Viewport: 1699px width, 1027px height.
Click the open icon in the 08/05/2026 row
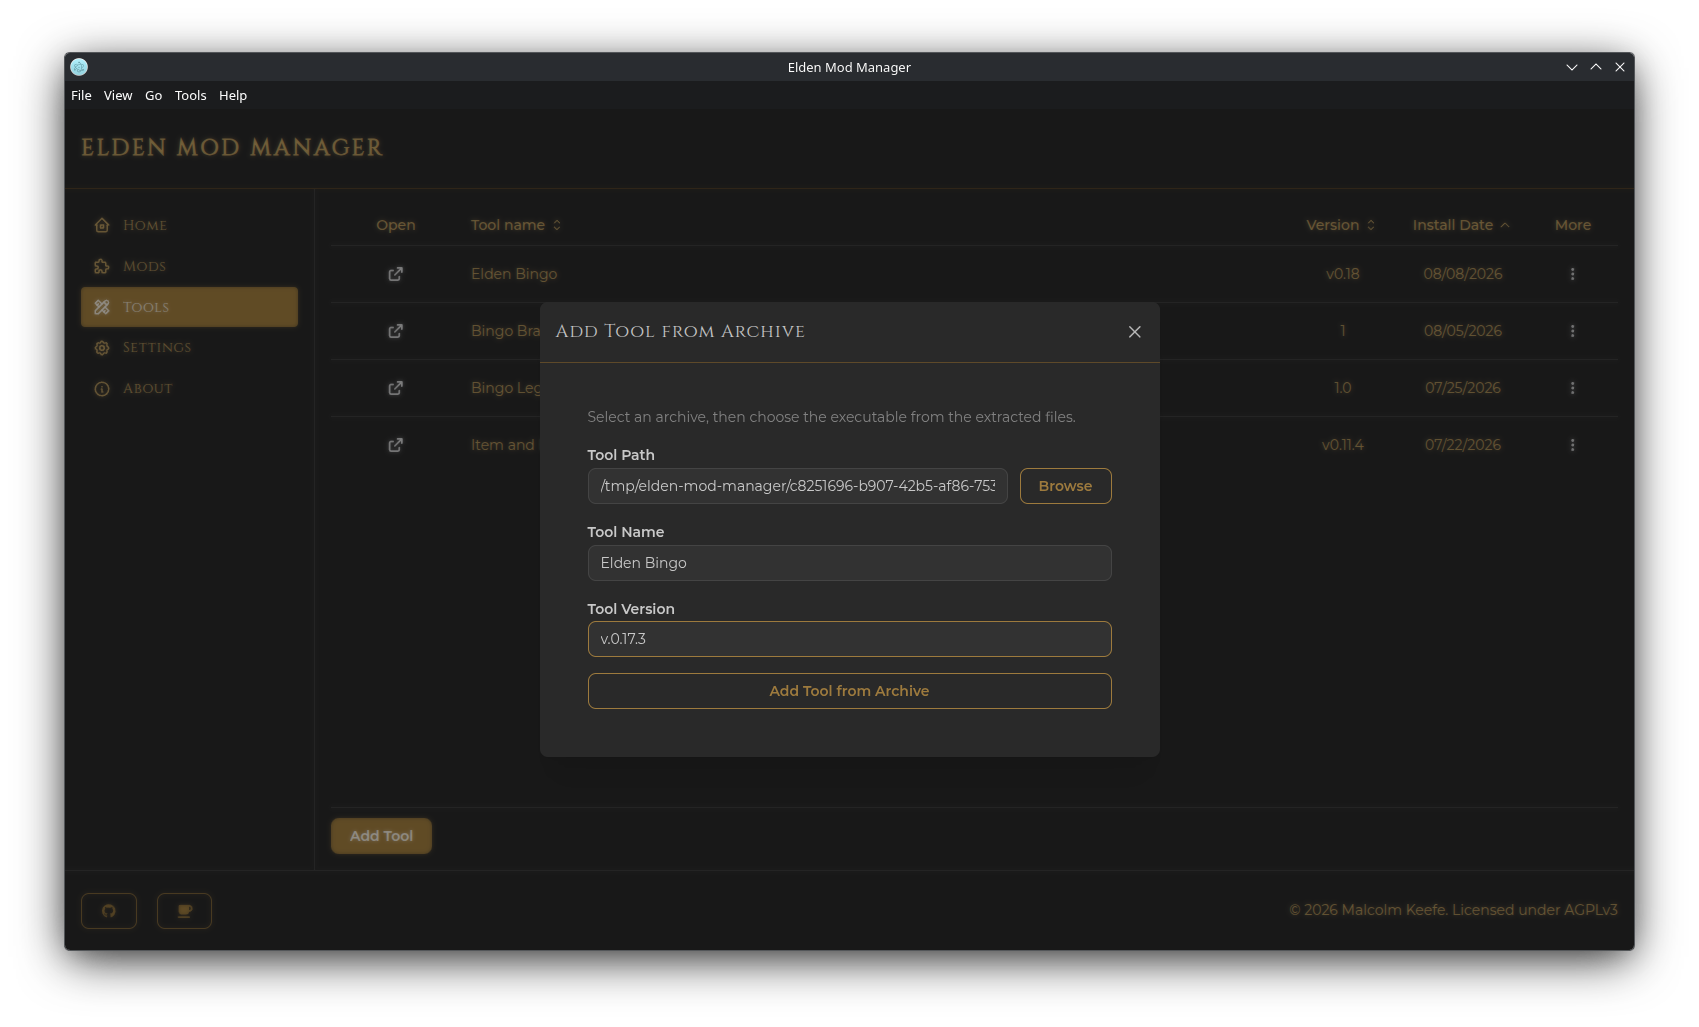pos(396,331)
